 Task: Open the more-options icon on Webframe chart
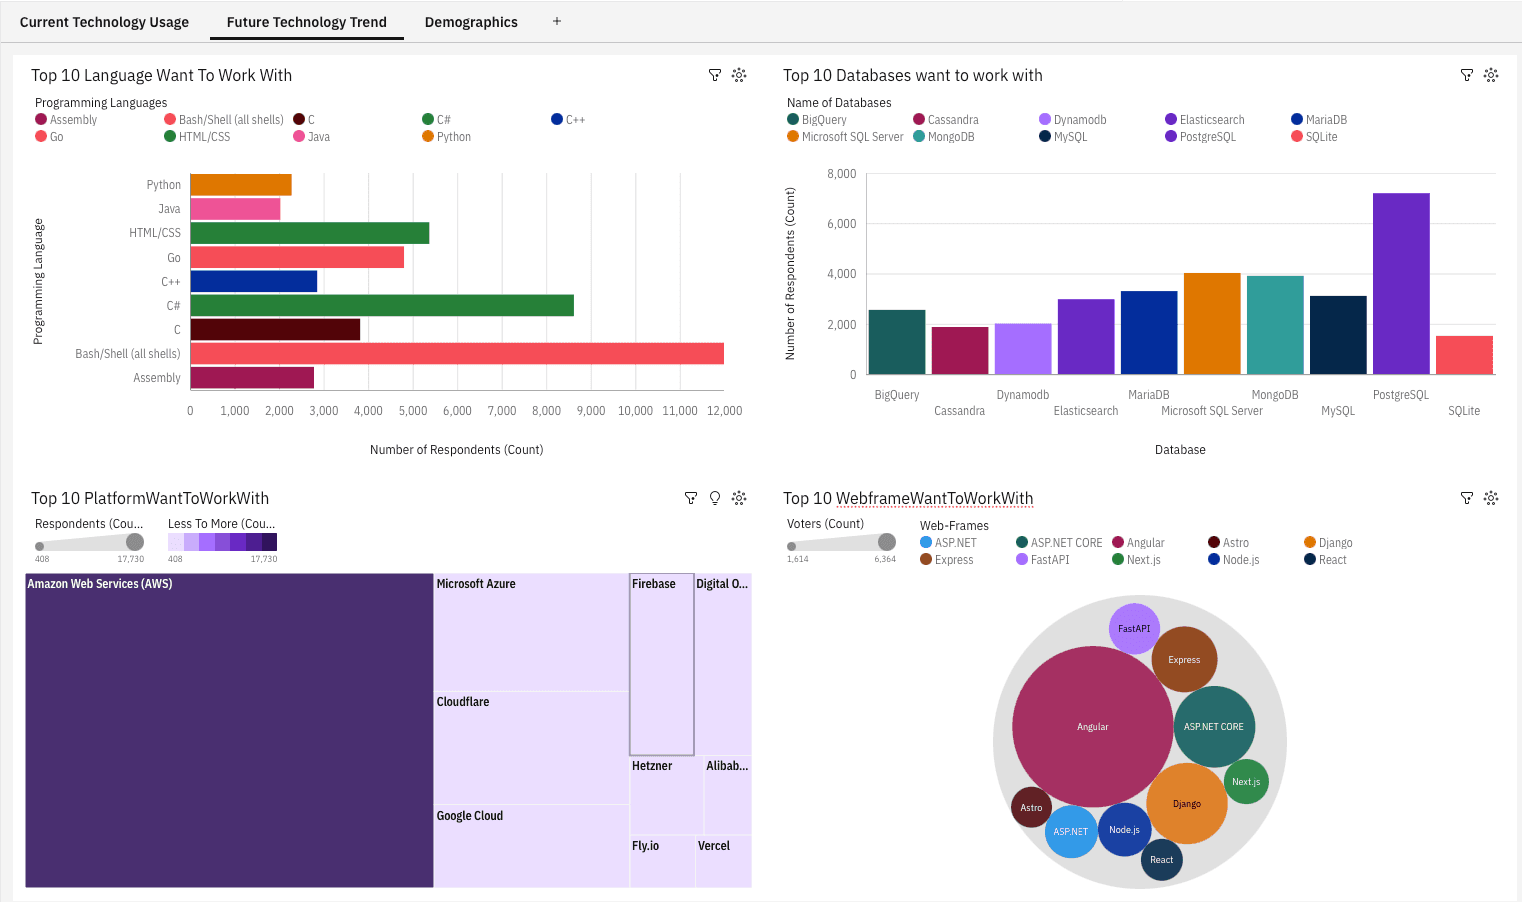click(x=1491, y=497)
